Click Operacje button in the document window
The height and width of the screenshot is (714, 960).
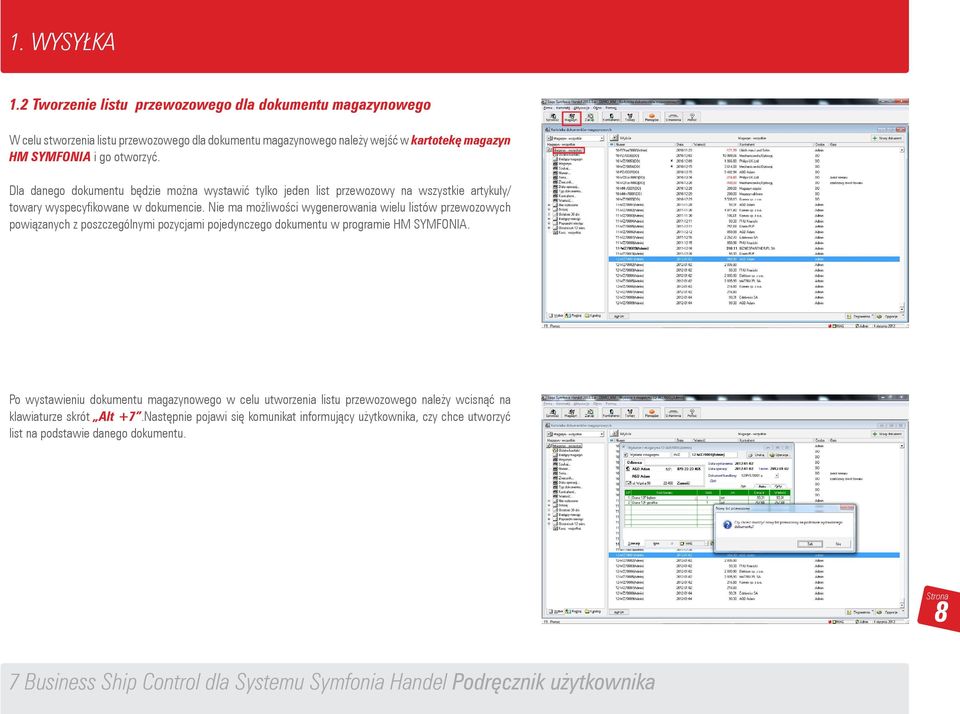pyautogui.click(x=780, y=455)
